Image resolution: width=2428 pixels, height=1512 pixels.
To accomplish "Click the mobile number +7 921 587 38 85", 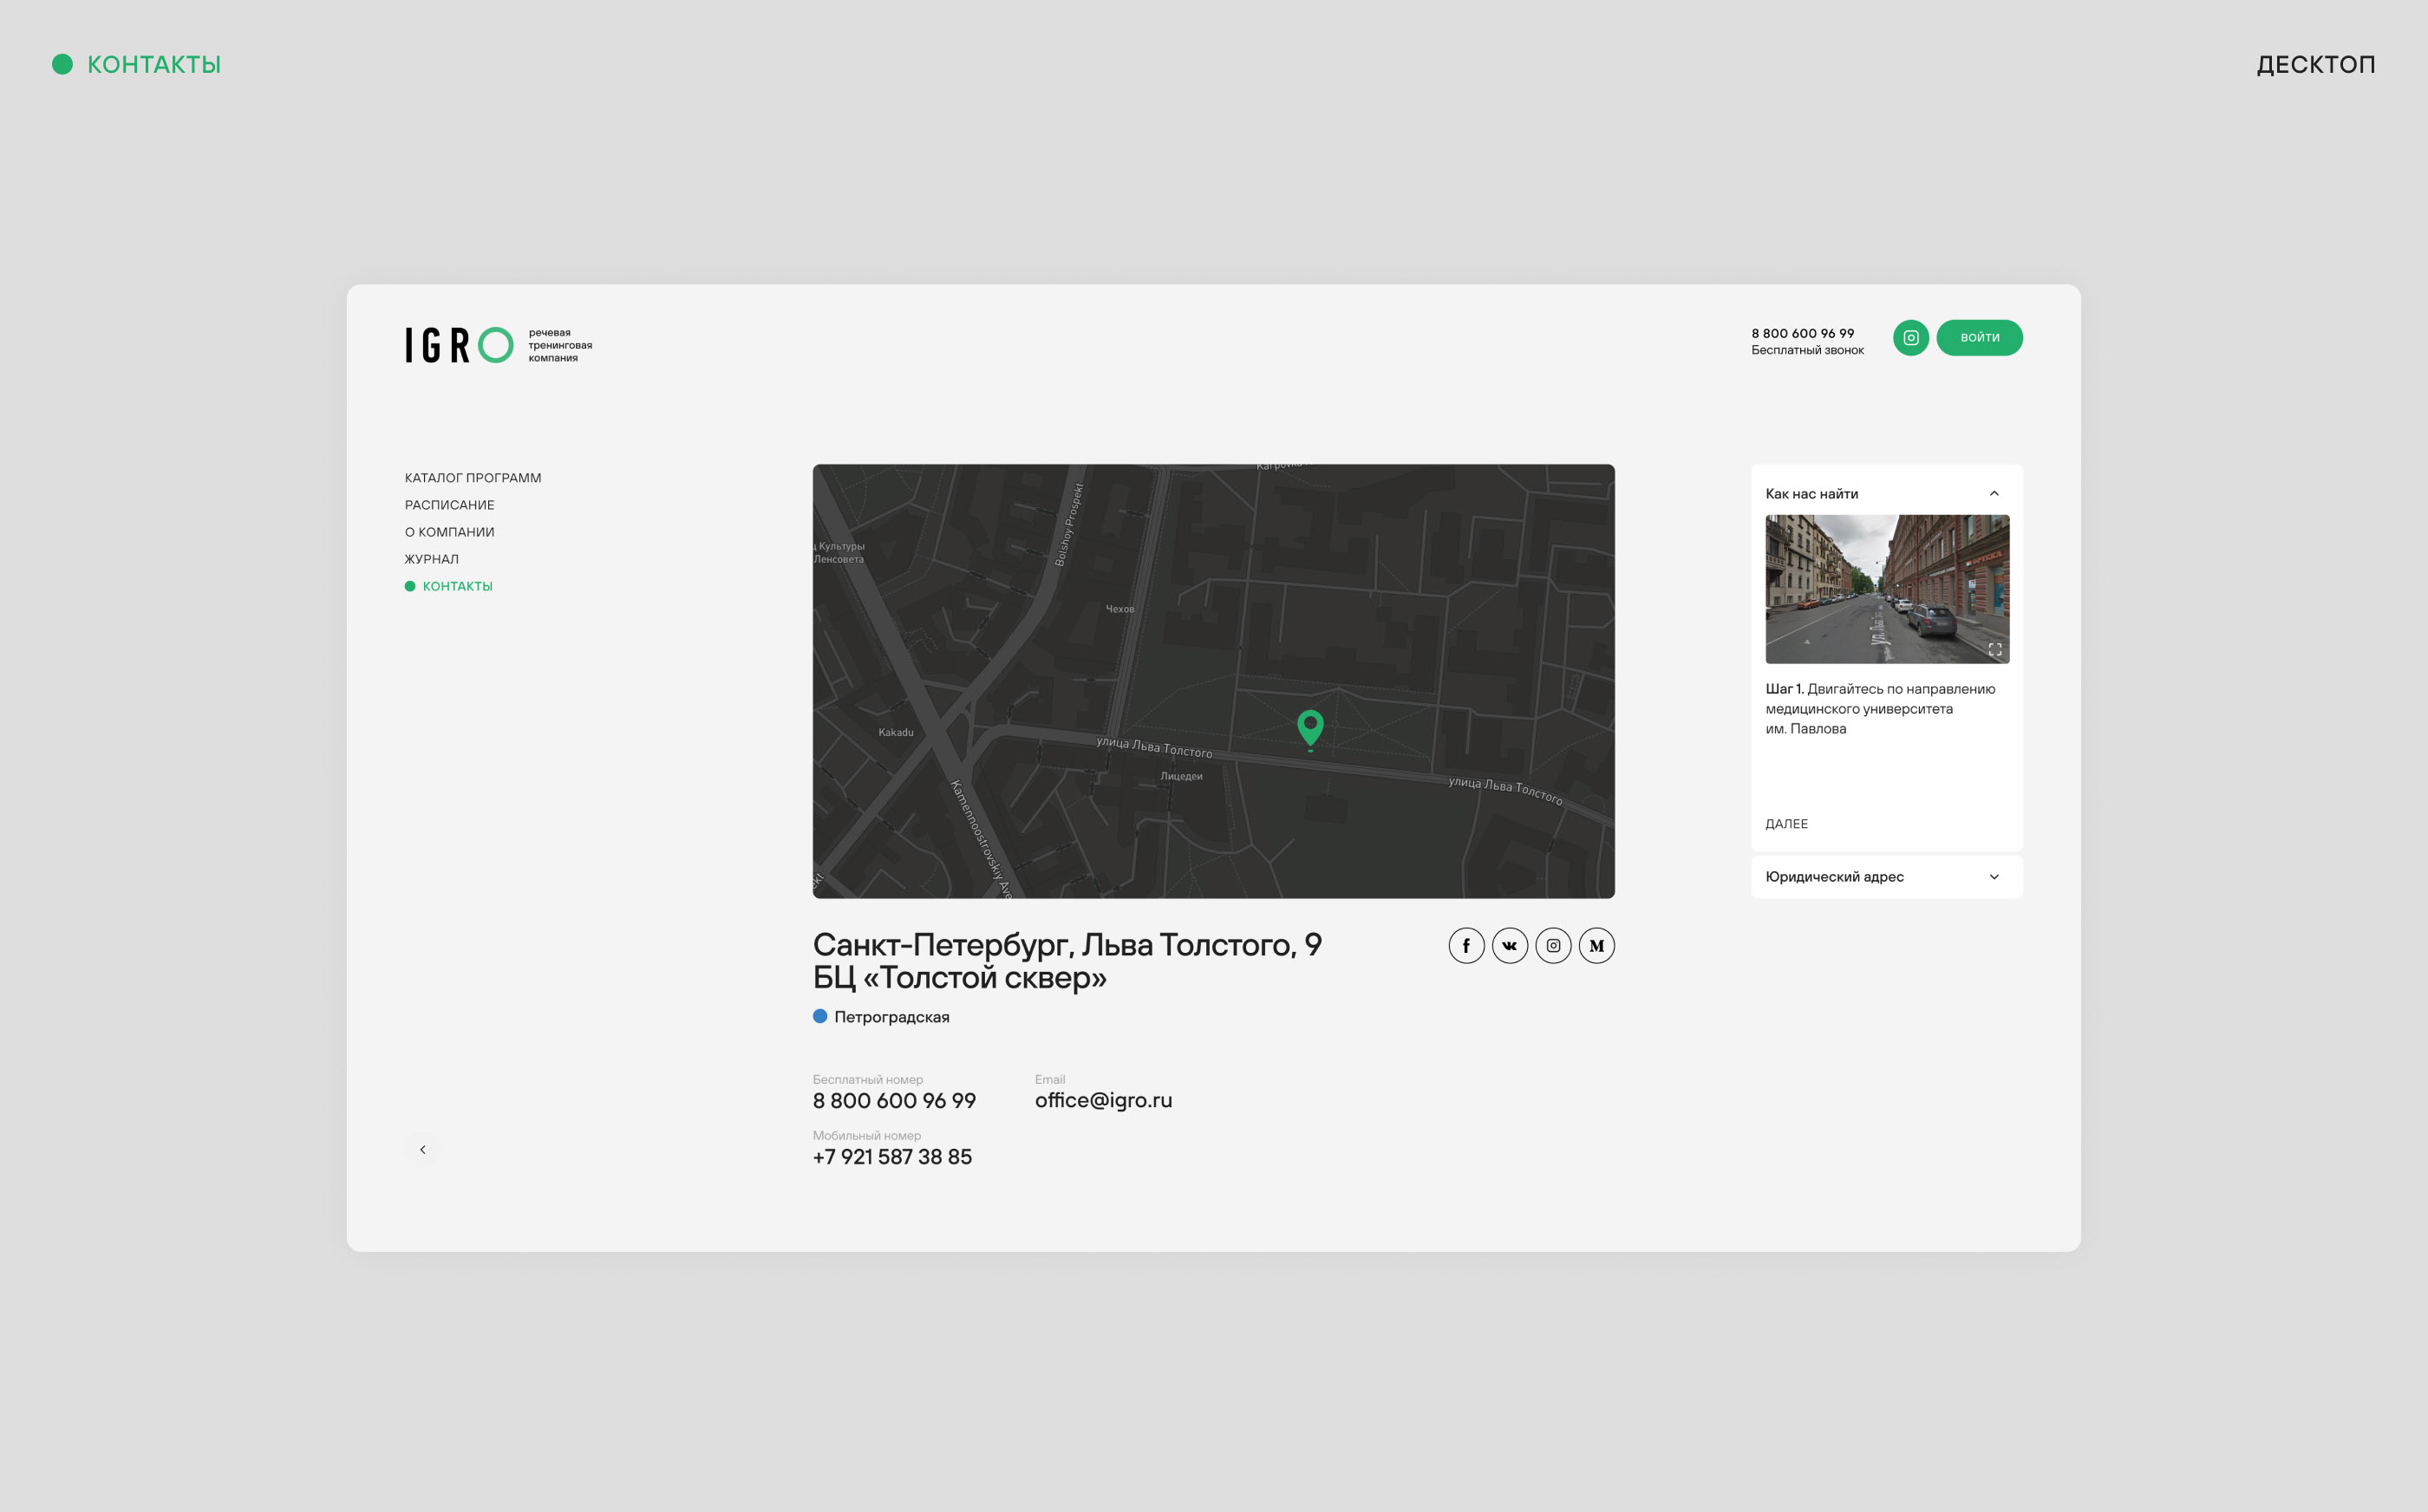I will (892, 1157).
